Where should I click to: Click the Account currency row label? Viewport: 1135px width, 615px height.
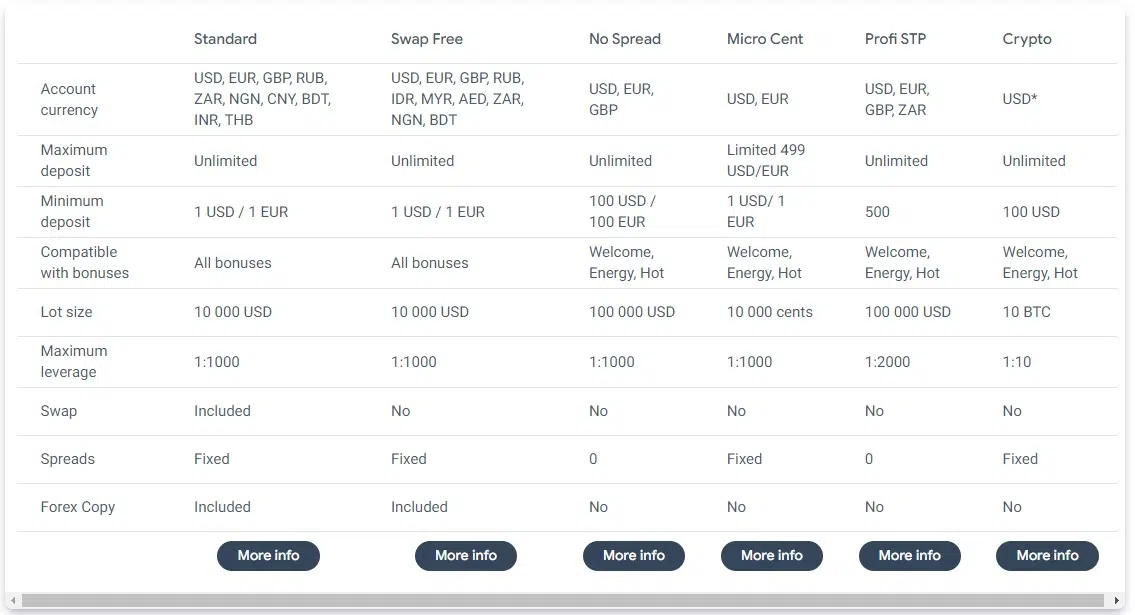(69, 99)
